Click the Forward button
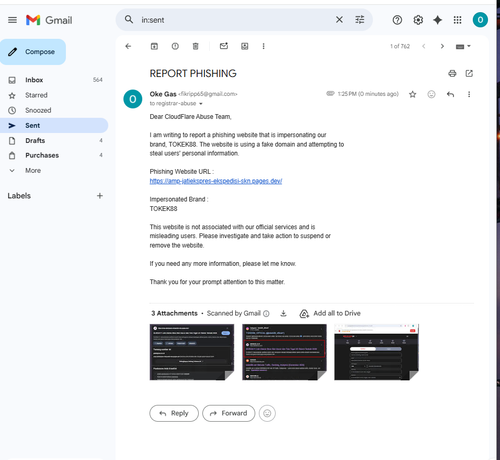Screen dimensions: 500x460 (x=229, y=413)
